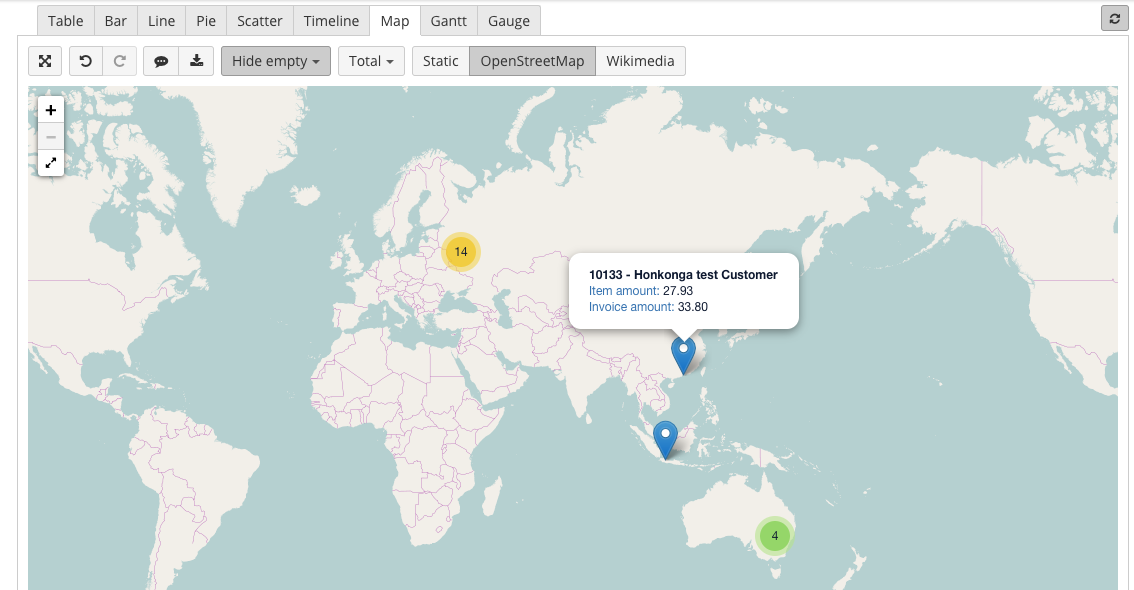
Task: Click the green cluster marker showing 4
Action: pos(774,536)
